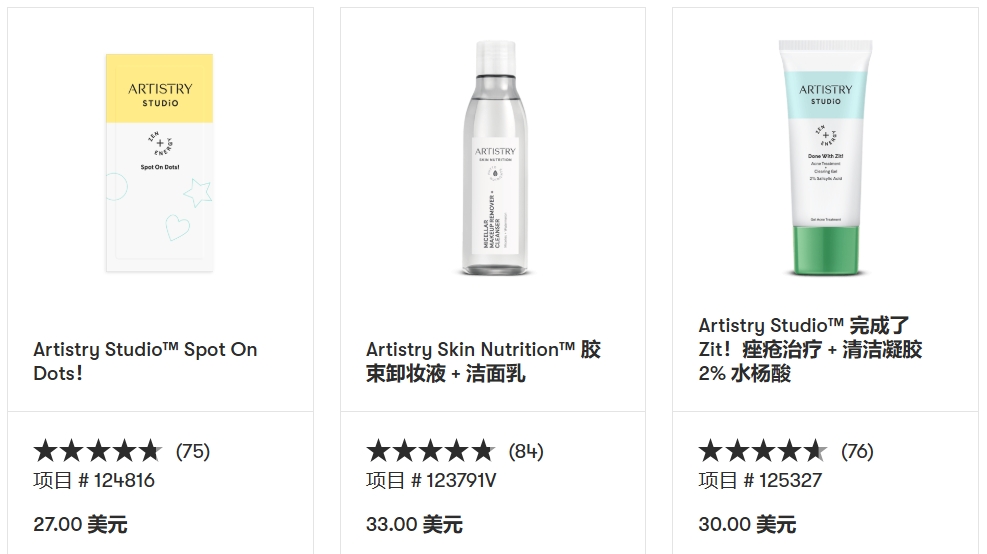Open the Micellar Makeup Remover bottle image
The width and height of the screenshot is (987, 554).
(x=492, y=160)
